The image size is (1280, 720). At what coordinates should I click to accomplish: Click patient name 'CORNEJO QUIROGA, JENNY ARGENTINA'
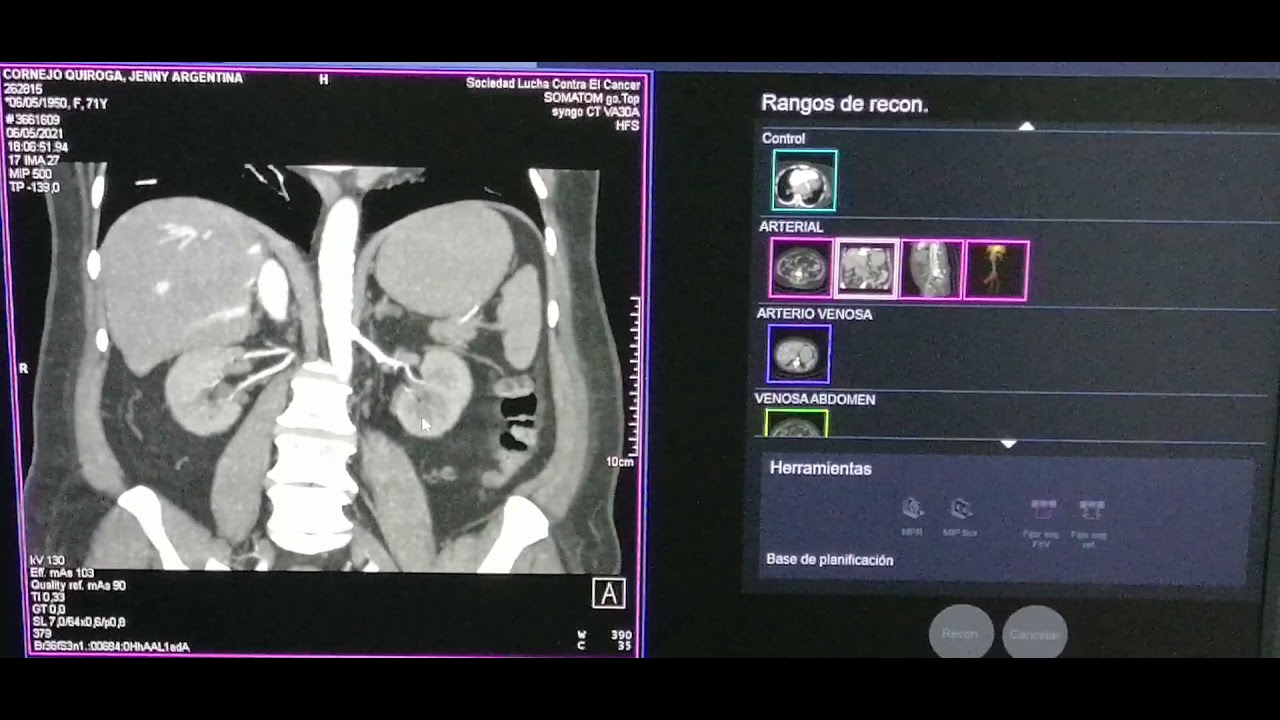[123, 77]
